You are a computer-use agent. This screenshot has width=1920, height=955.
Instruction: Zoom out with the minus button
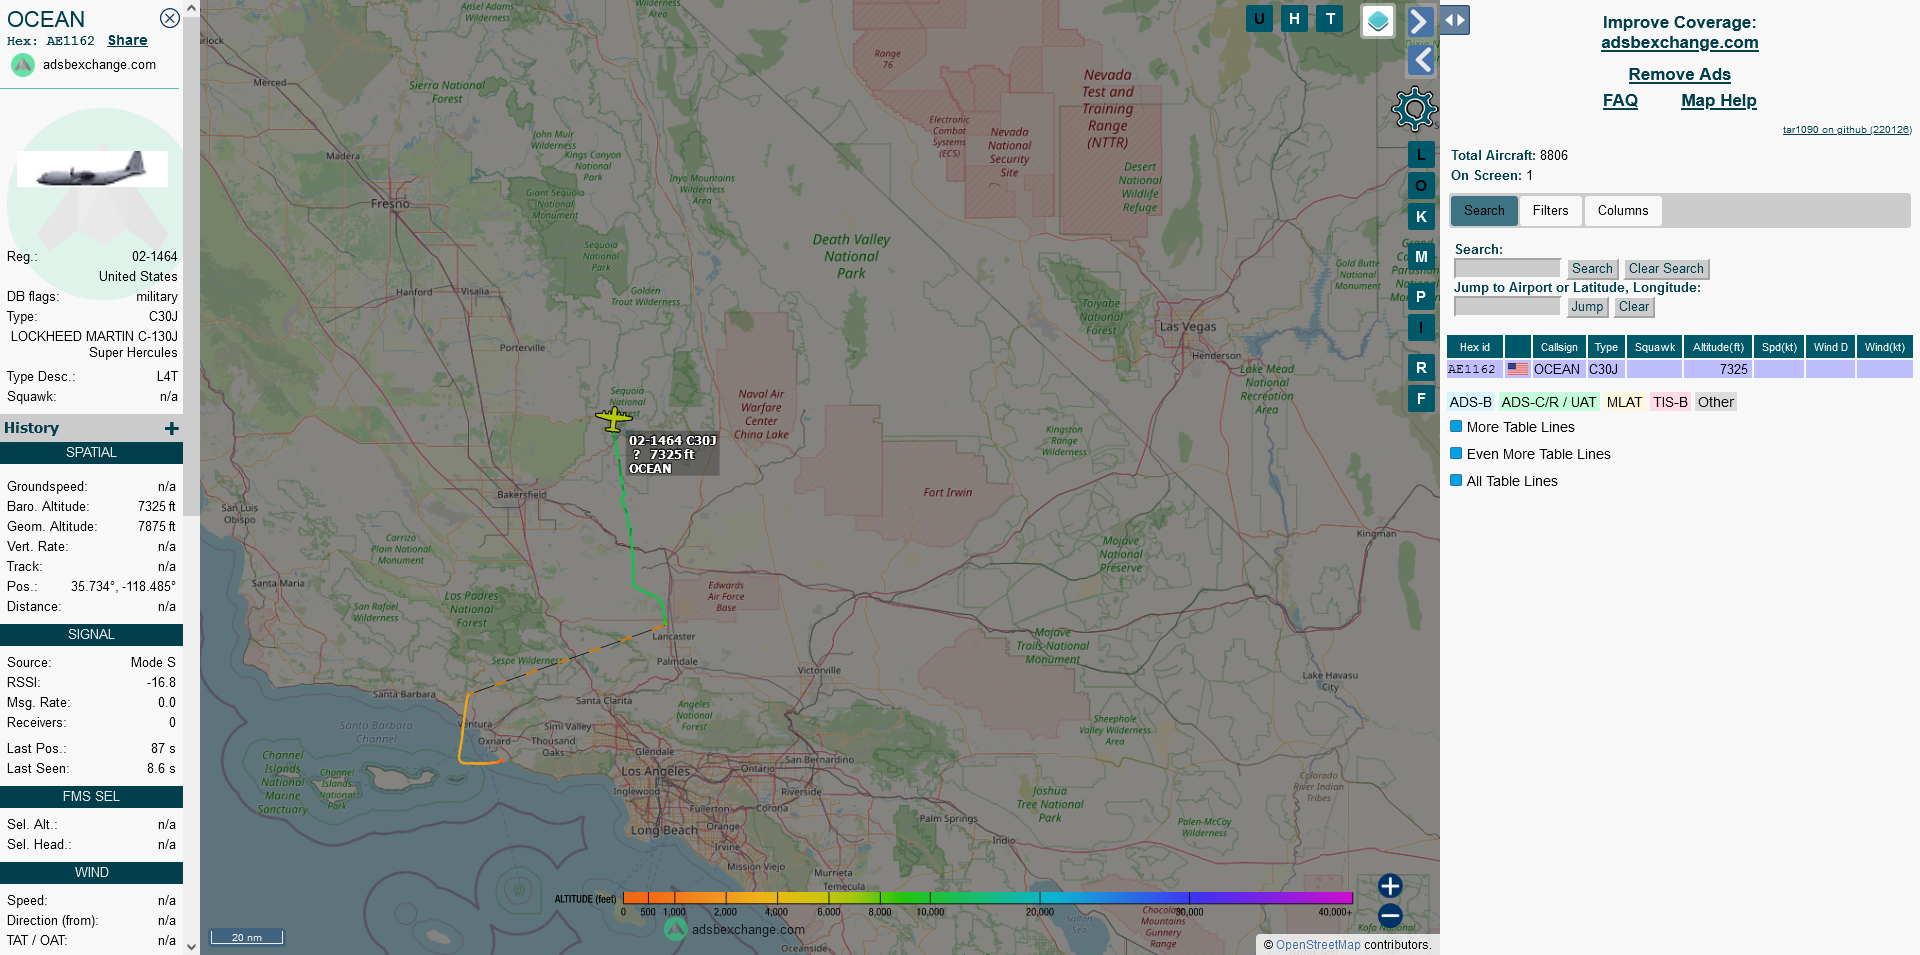(x=1390, y=915)
